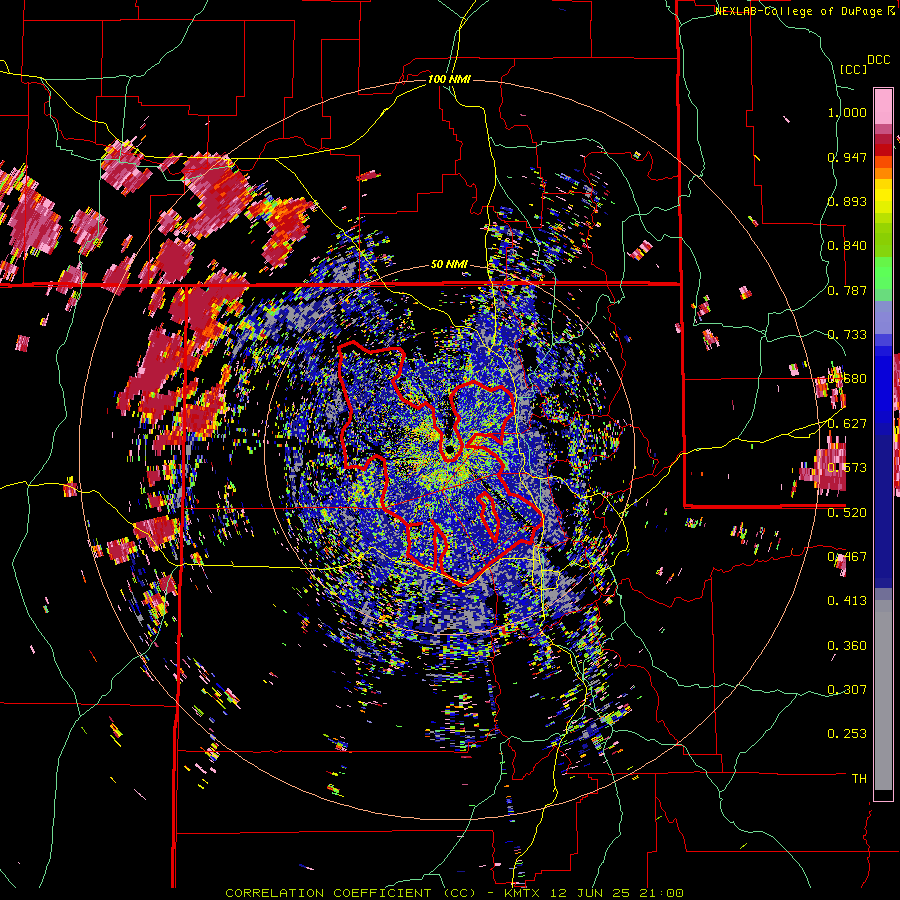The width and height of the screenshot is (900, 900).
Task: Click the KMTX station identifier
Action: pyautogui.click(x=524, y=893)
